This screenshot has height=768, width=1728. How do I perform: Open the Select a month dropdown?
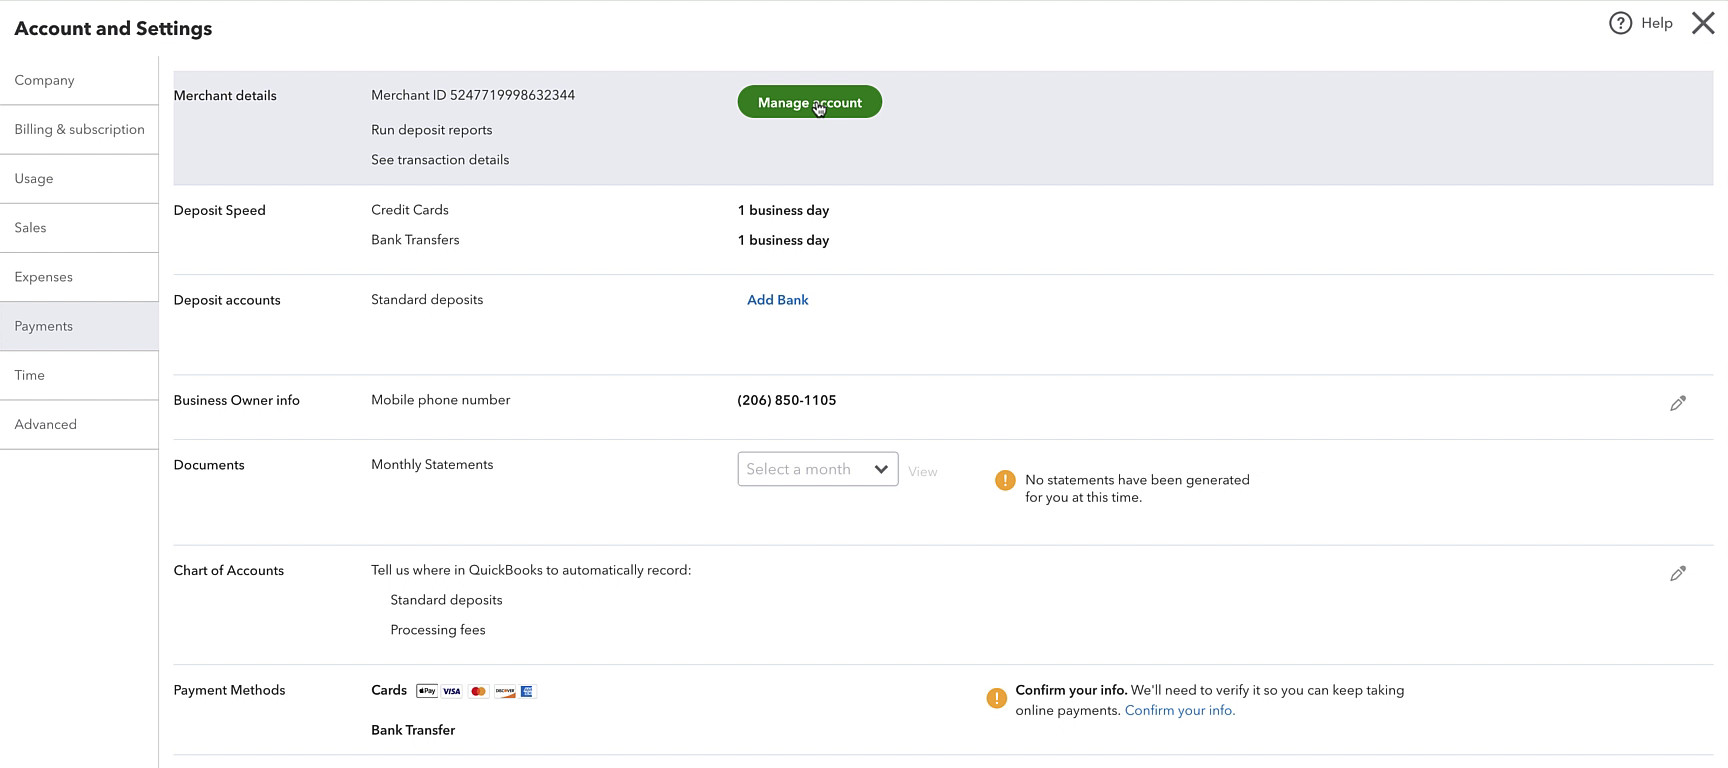[x=818, y=469]
